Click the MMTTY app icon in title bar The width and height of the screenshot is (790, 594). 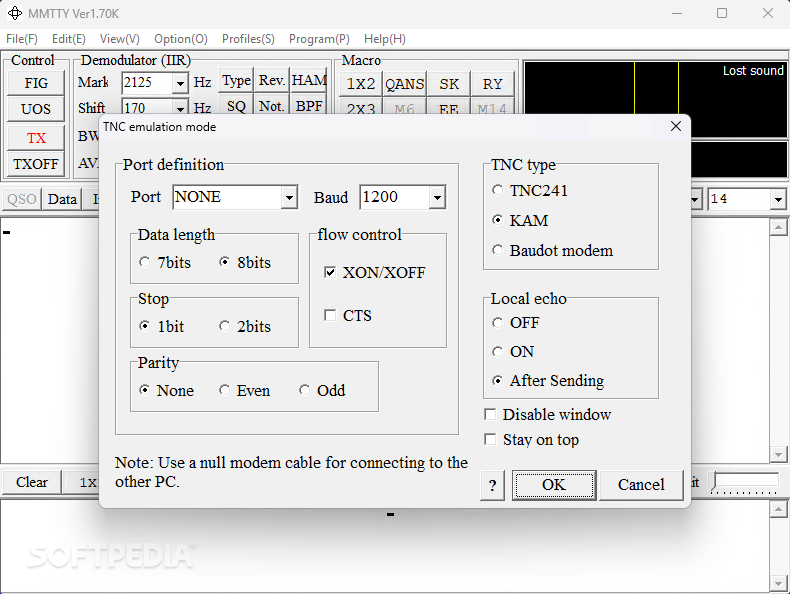click(15, 13)
